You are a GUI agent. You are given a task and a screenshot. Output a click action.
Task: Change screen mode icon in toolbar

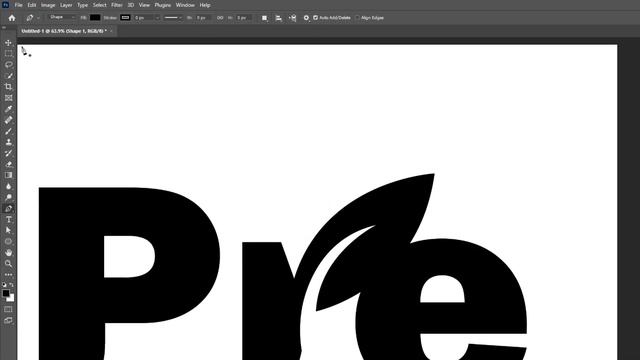(8, 321)
